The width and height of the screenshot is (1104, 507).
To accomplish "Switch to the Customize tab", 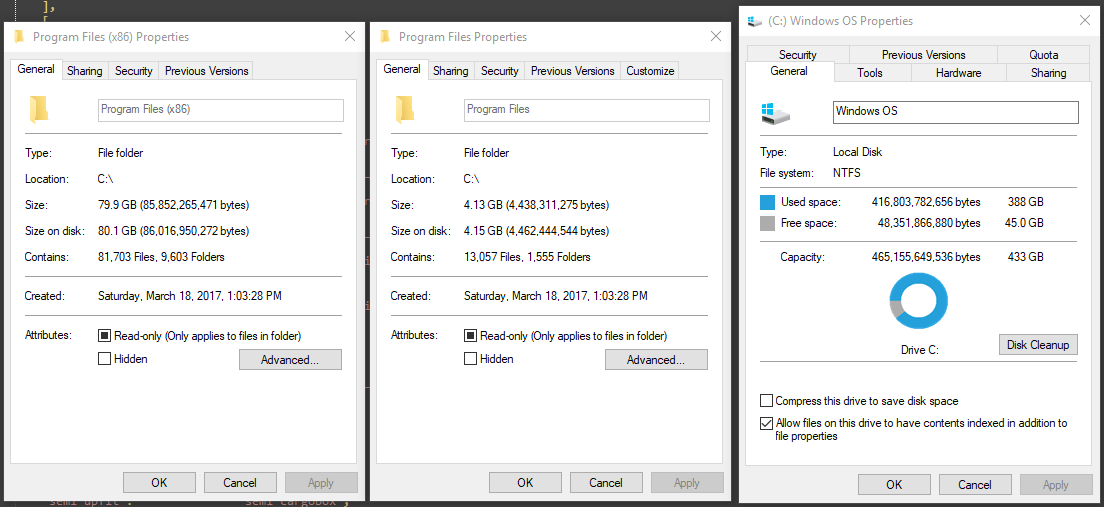I will click(x=650, y=71).
